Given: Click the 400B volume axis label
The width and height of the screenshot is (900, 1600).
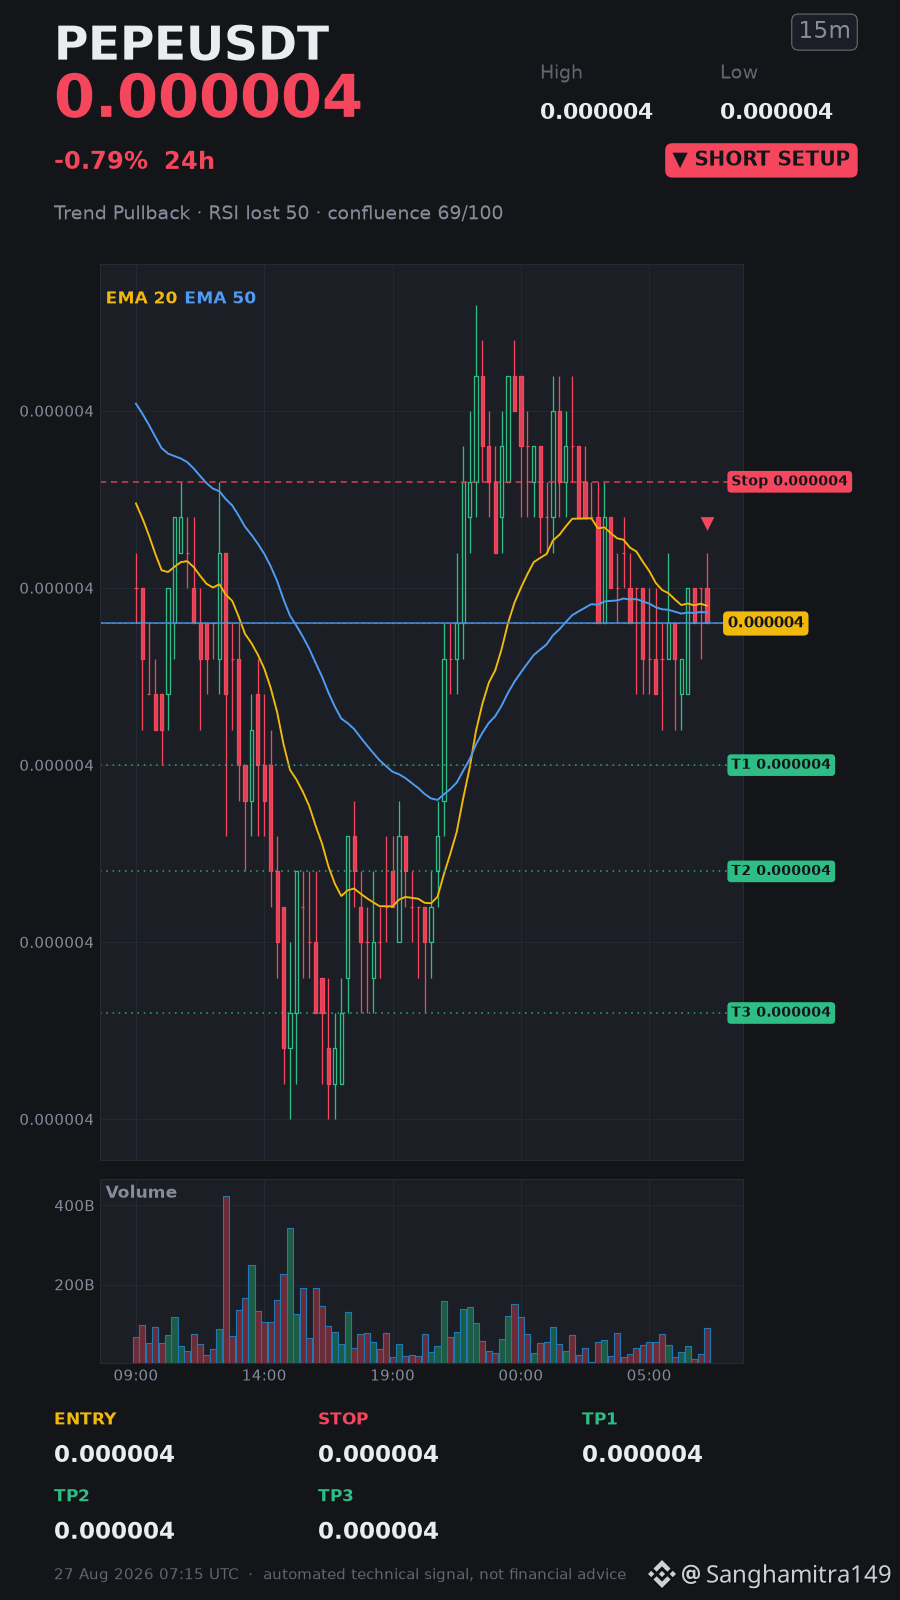Looking at the screenshot, I should [x=74, y=1206].
